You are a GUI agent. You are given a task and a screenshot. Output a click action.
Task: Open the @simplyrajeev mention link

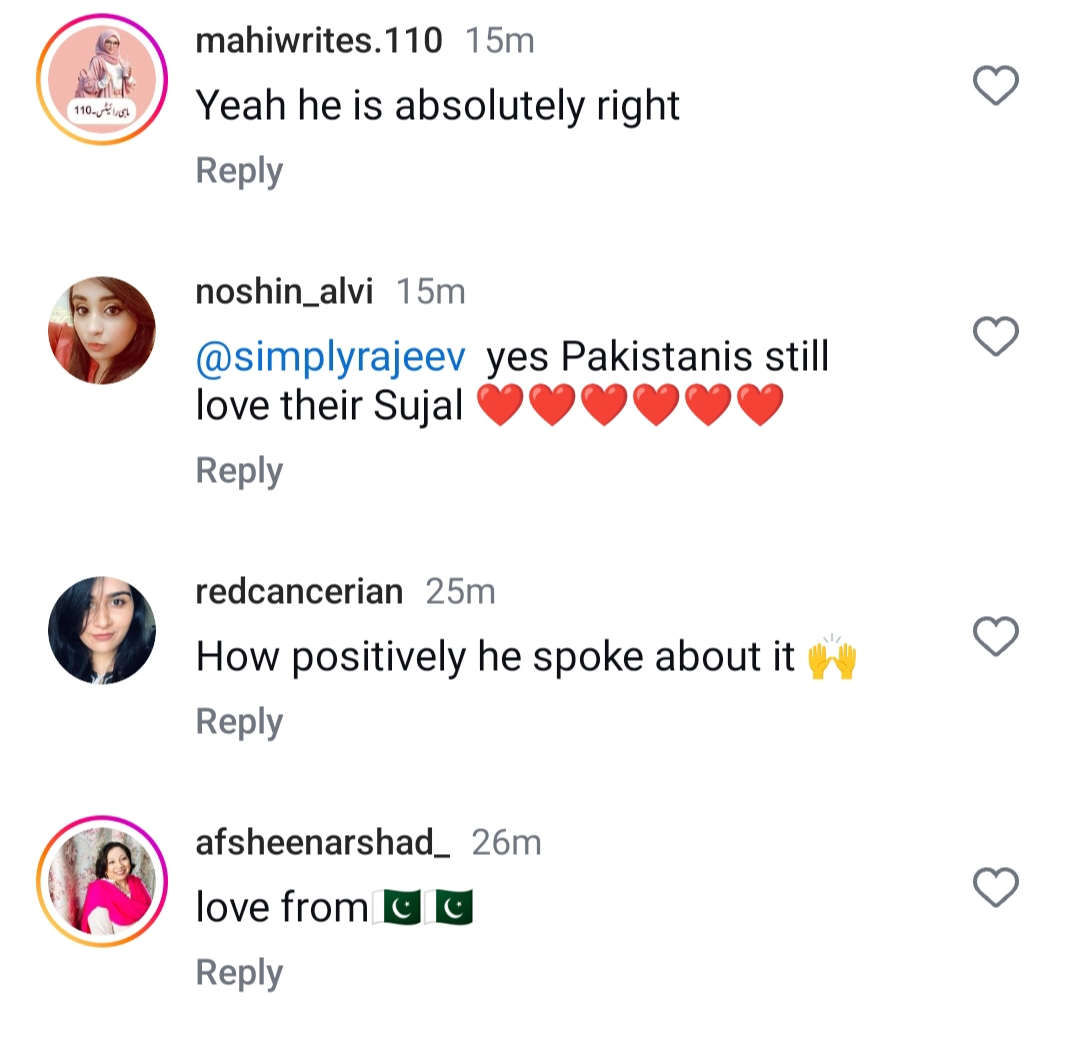point(330,355)
